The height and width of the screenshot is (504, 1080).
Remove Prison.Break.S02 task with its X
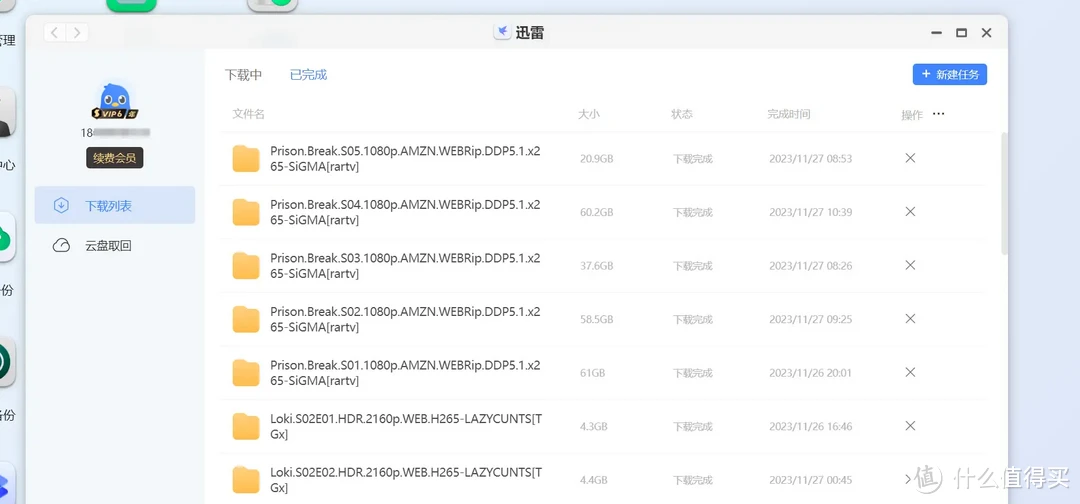[x=910, y=319]
